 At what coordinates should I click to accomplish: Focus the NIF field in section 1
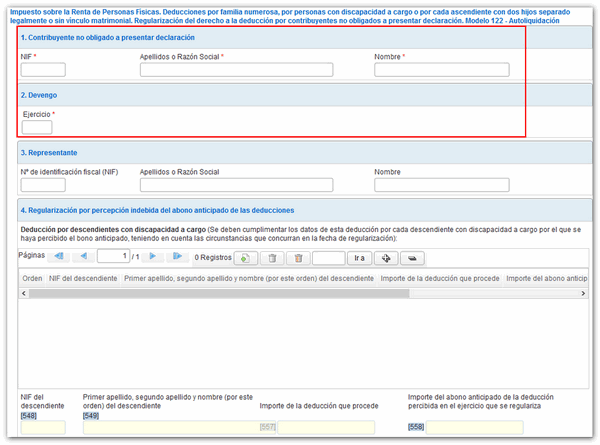(x=43, y=70)
